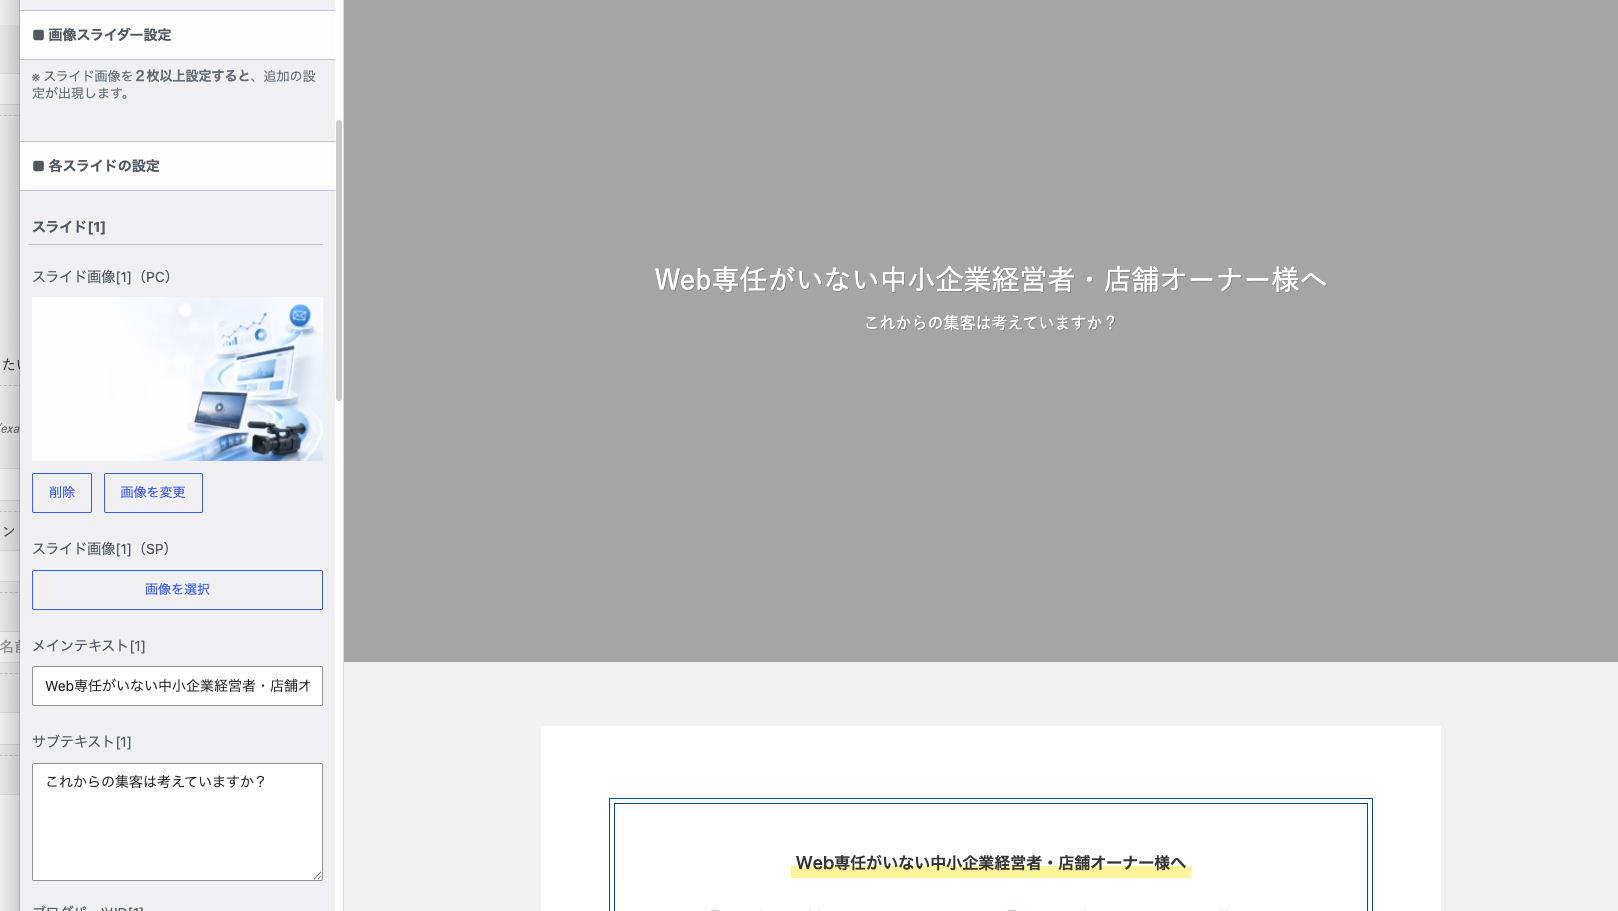This screenshot has width=1618, height=911.
Task: Click the 削除 button for slide image
Action: [62, 493]
